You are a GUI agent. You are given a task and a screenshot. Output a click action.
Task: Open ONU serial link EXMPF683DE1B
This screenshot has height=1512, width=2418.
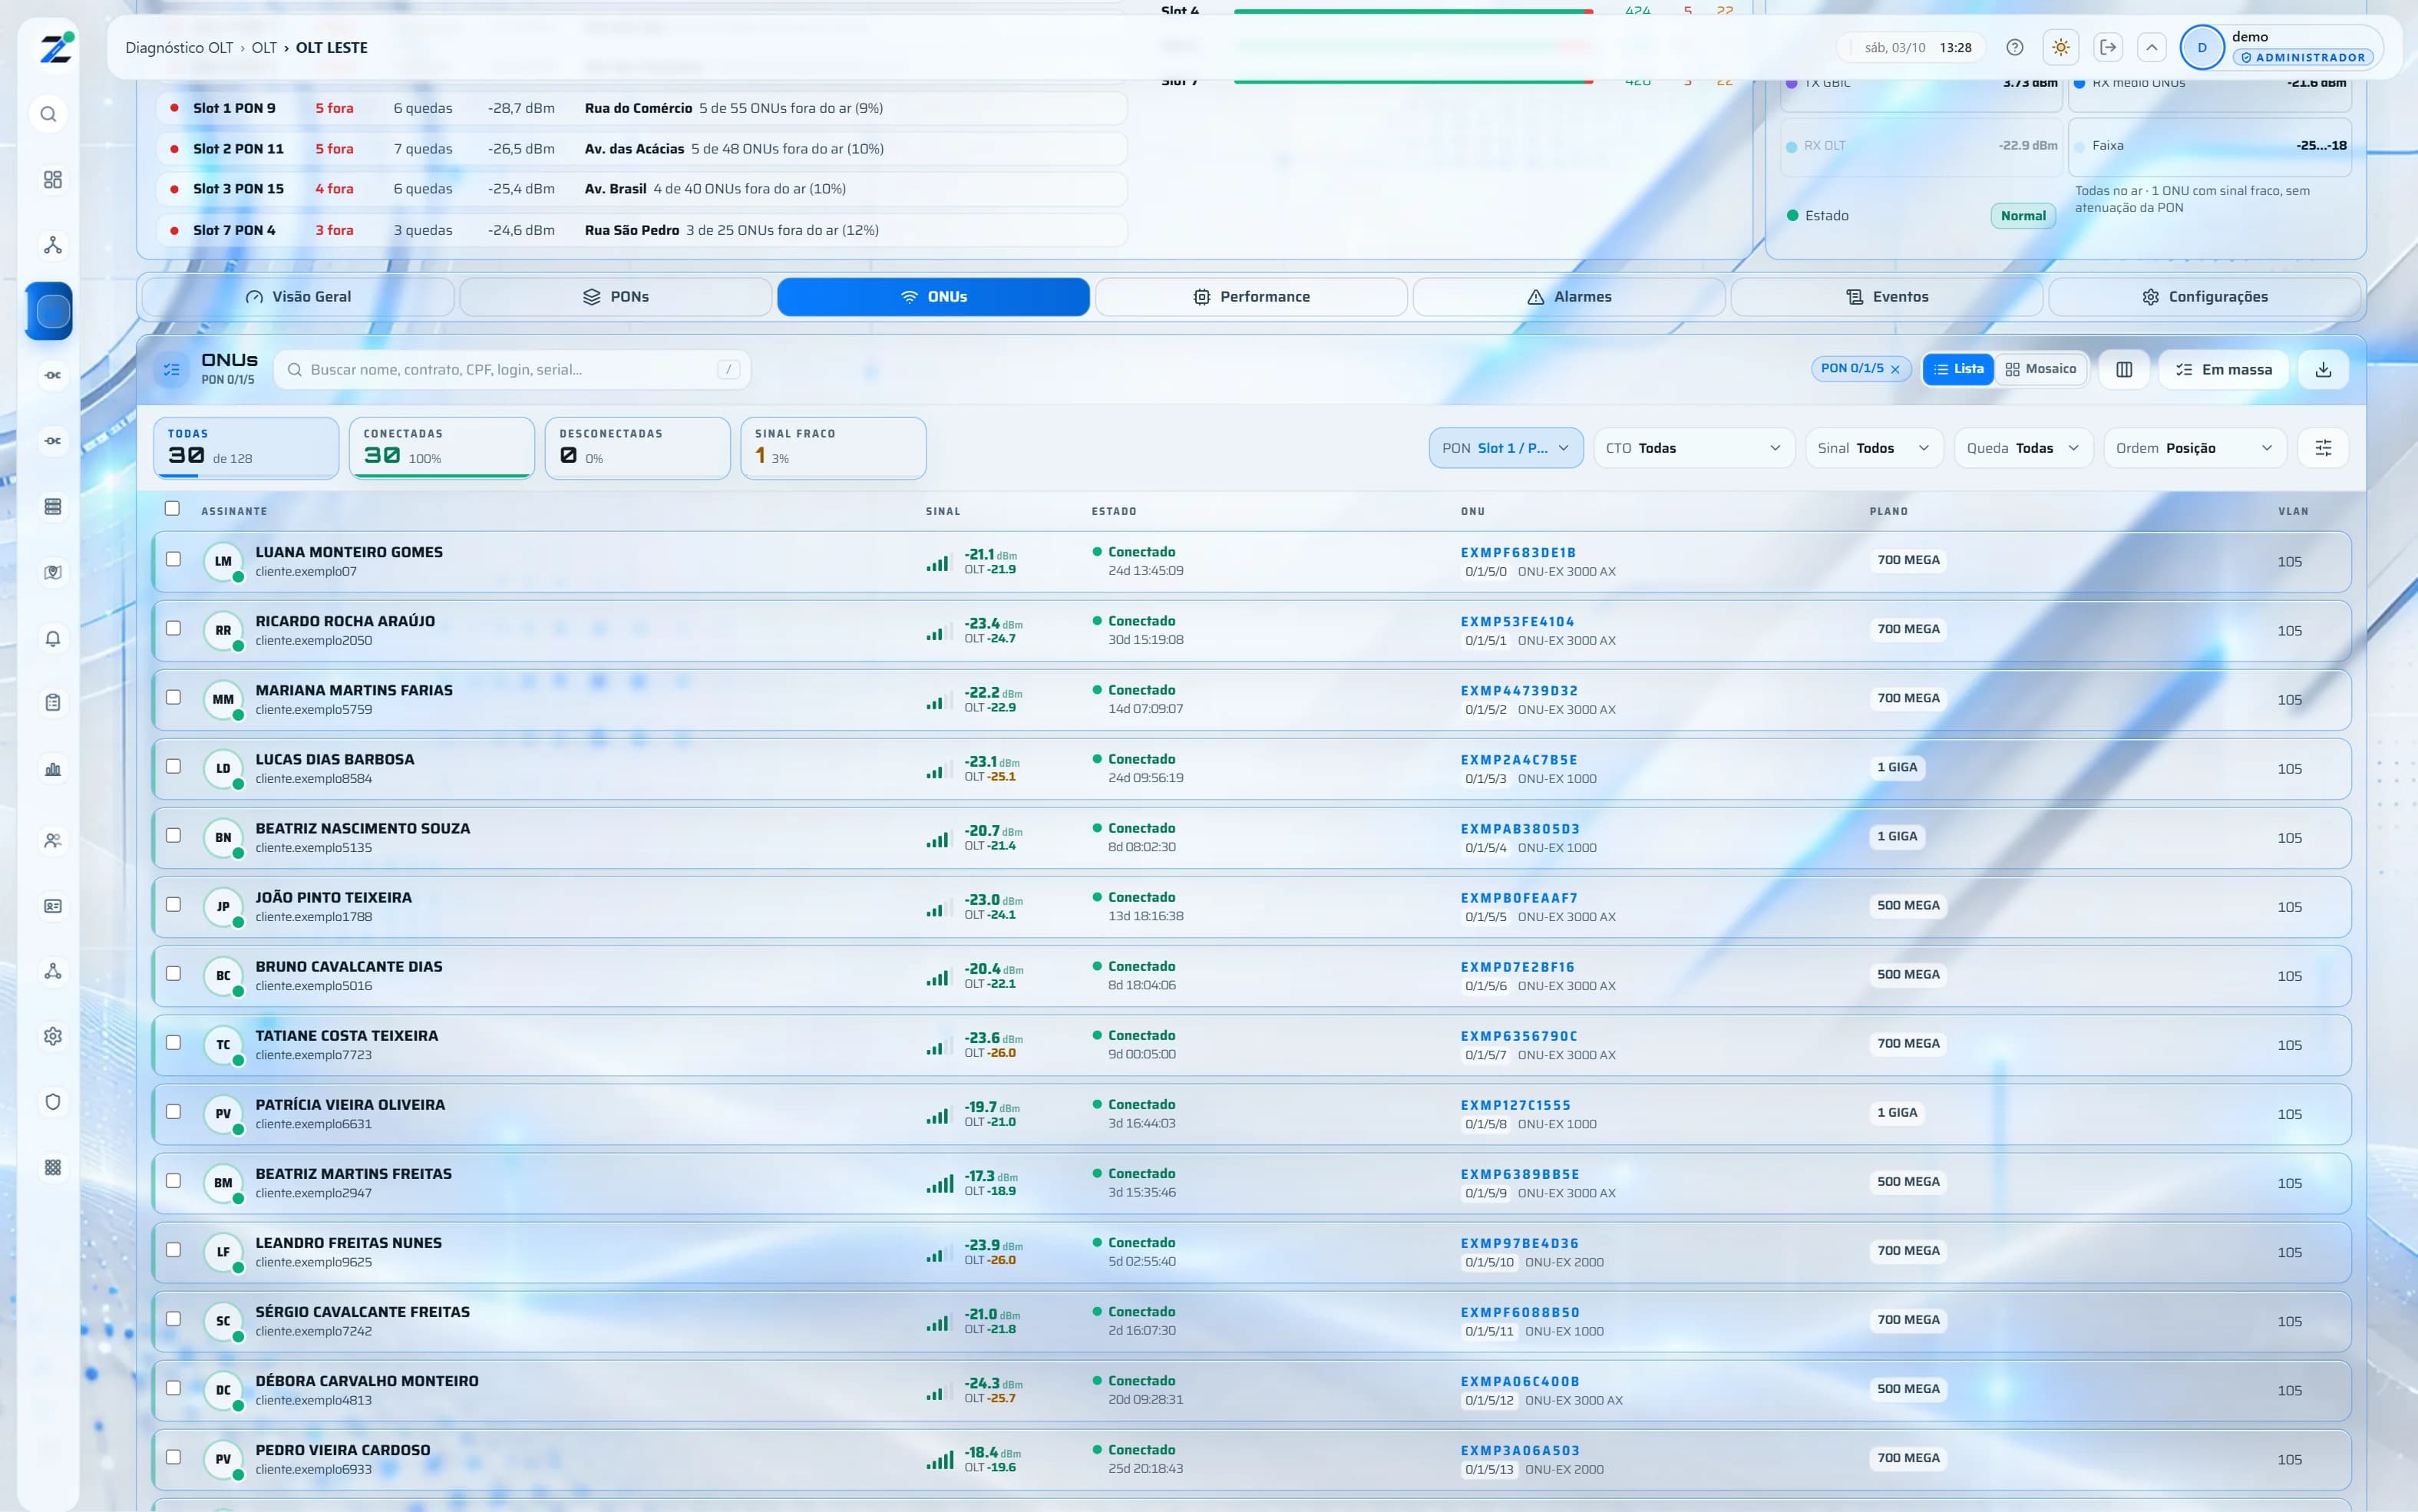(1518, 553)
